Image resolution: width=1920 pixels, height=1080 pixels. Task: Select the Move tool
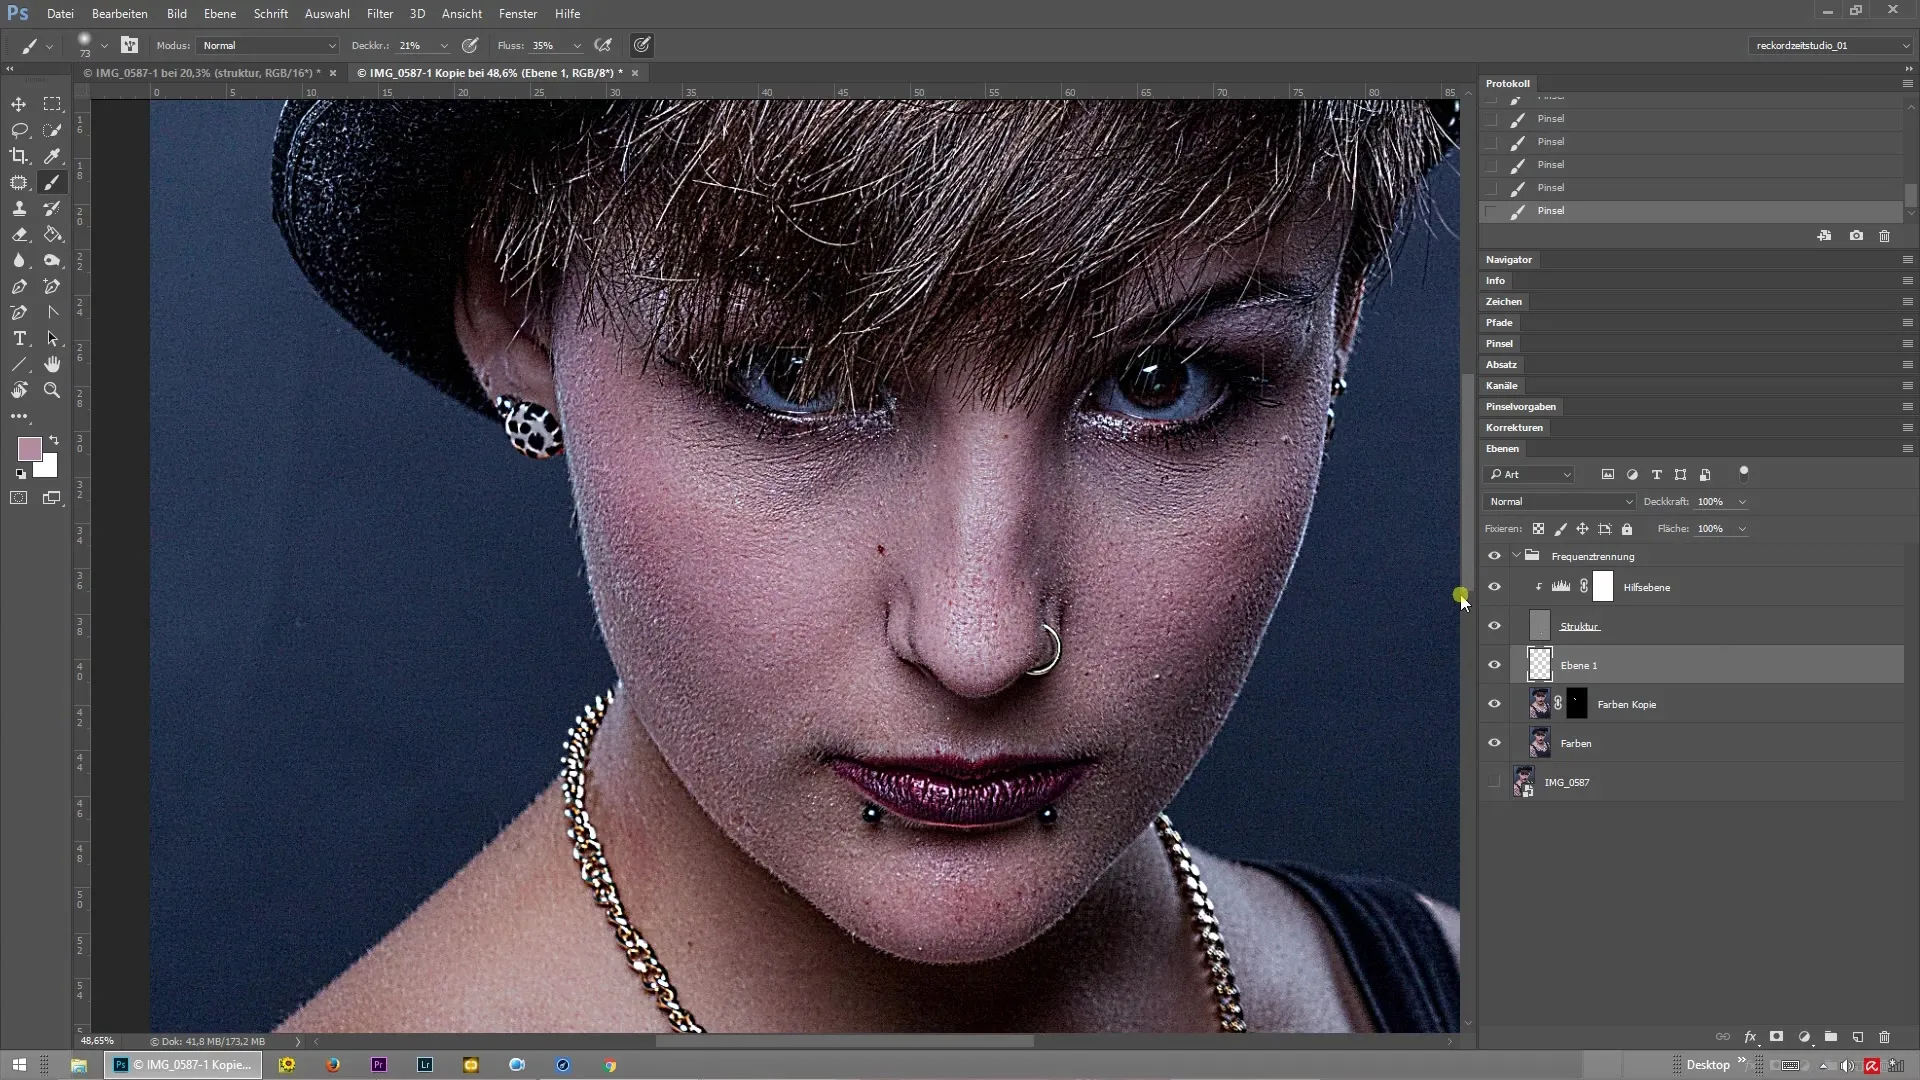pyautogui.click(x=19, y=104)
